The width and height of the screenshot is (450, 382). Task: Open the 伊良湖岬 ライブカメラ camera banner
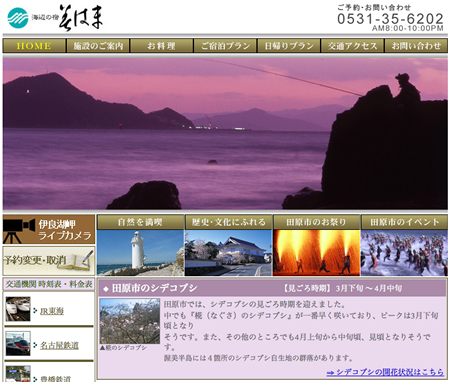(49, 229)
